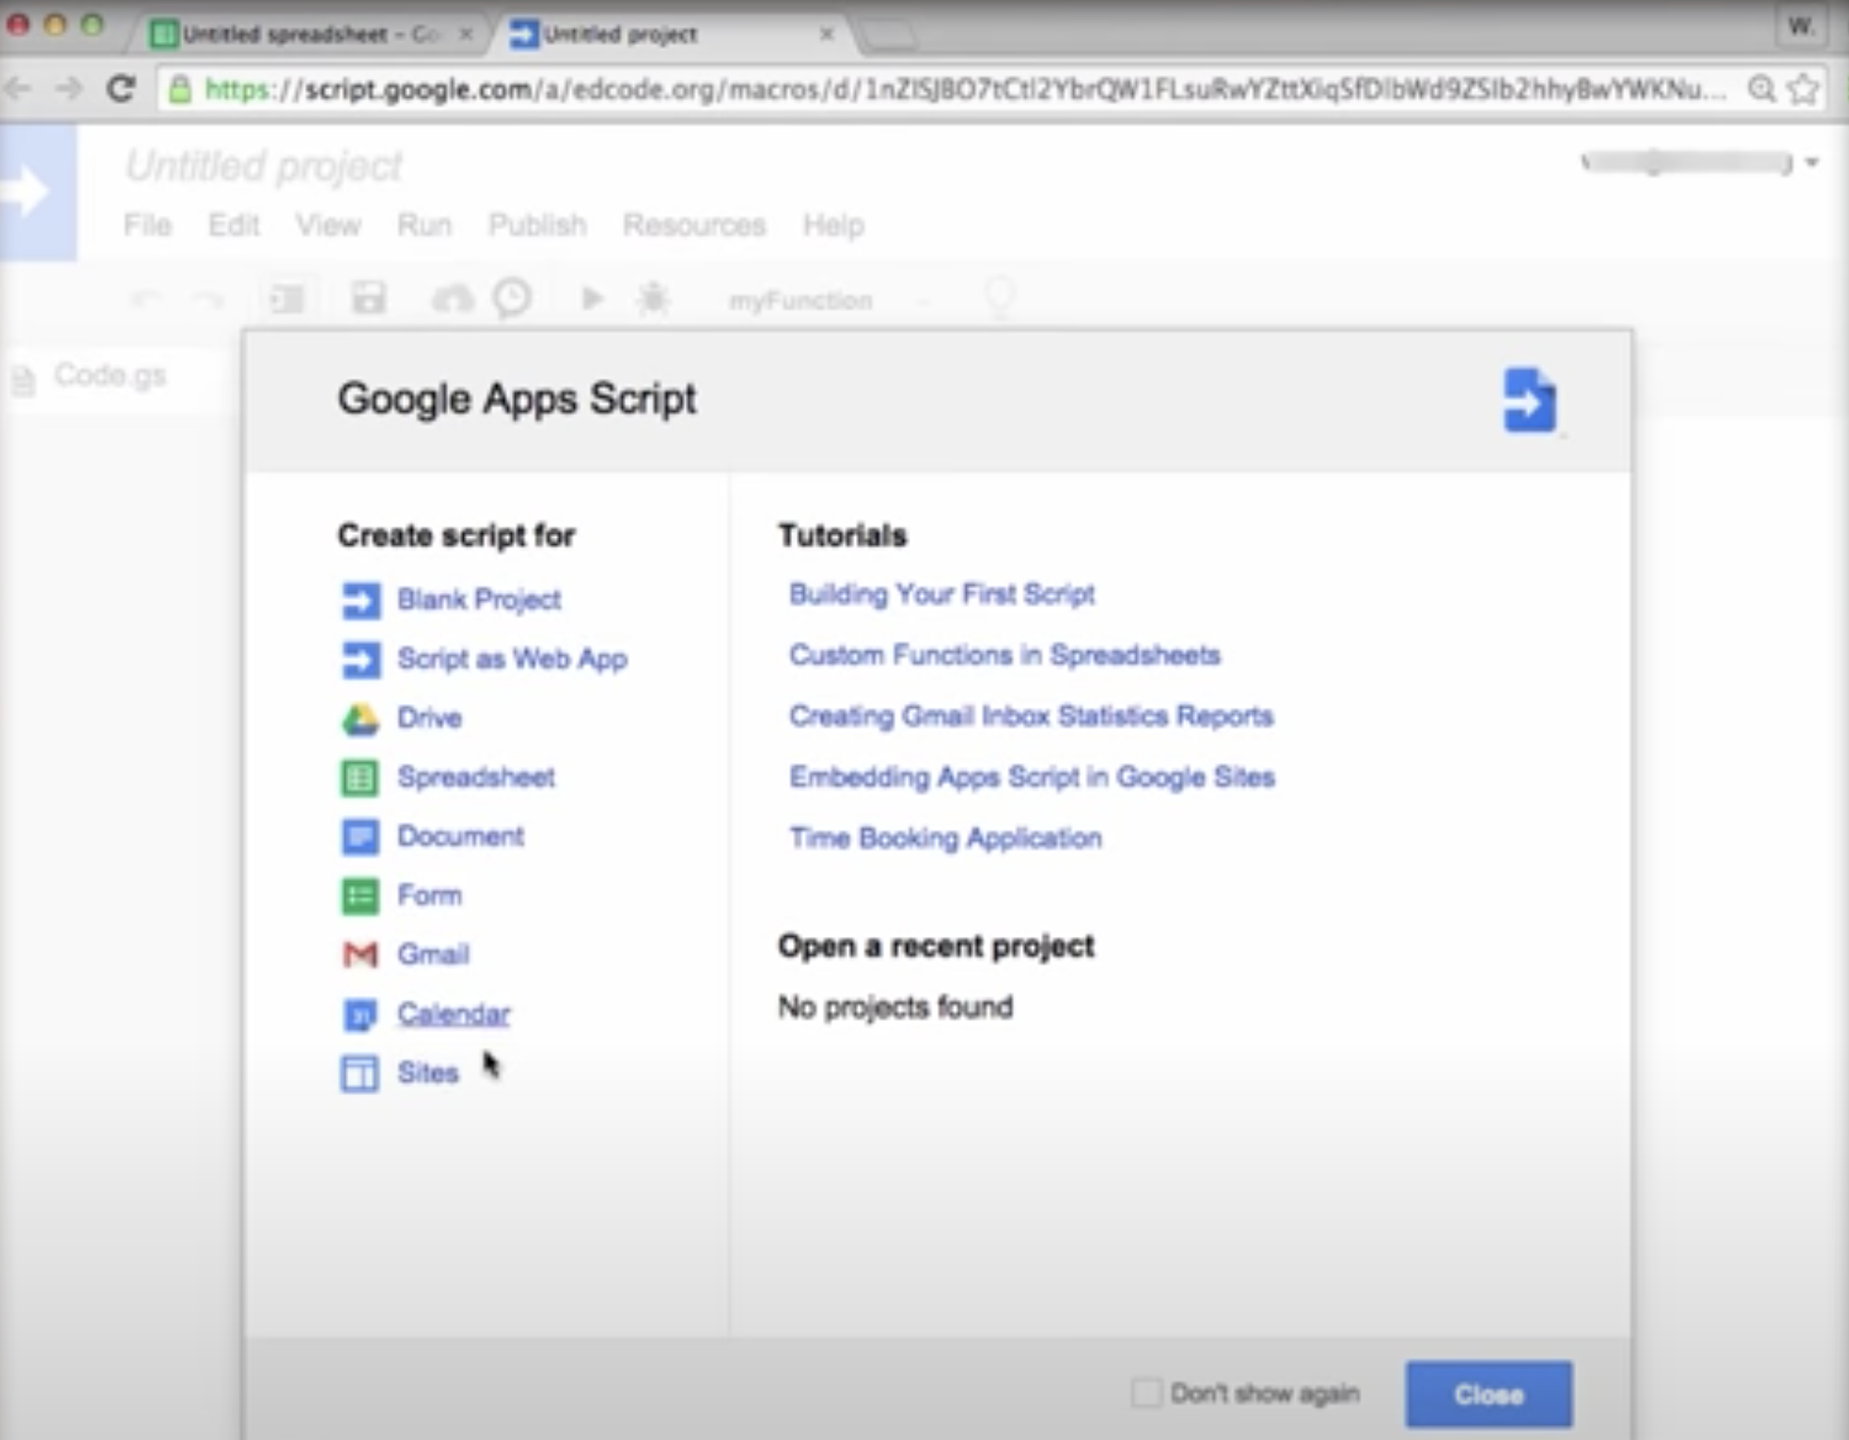Click the Sites layout icon
1849x1440 pixels.
coord(360,1073)
